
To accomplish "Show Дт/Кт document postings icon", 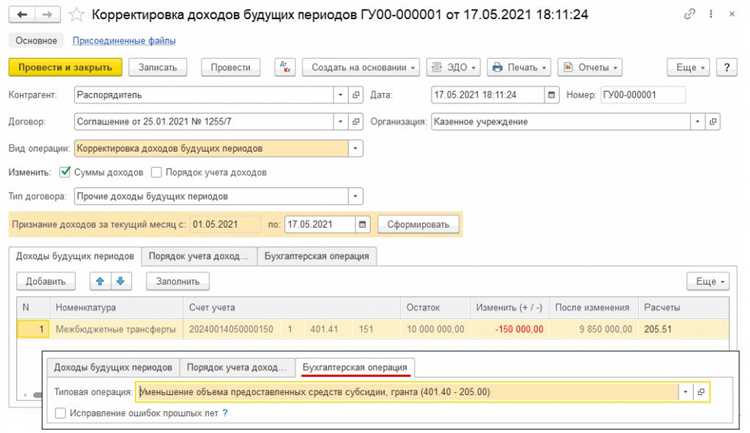I will 285,67.
